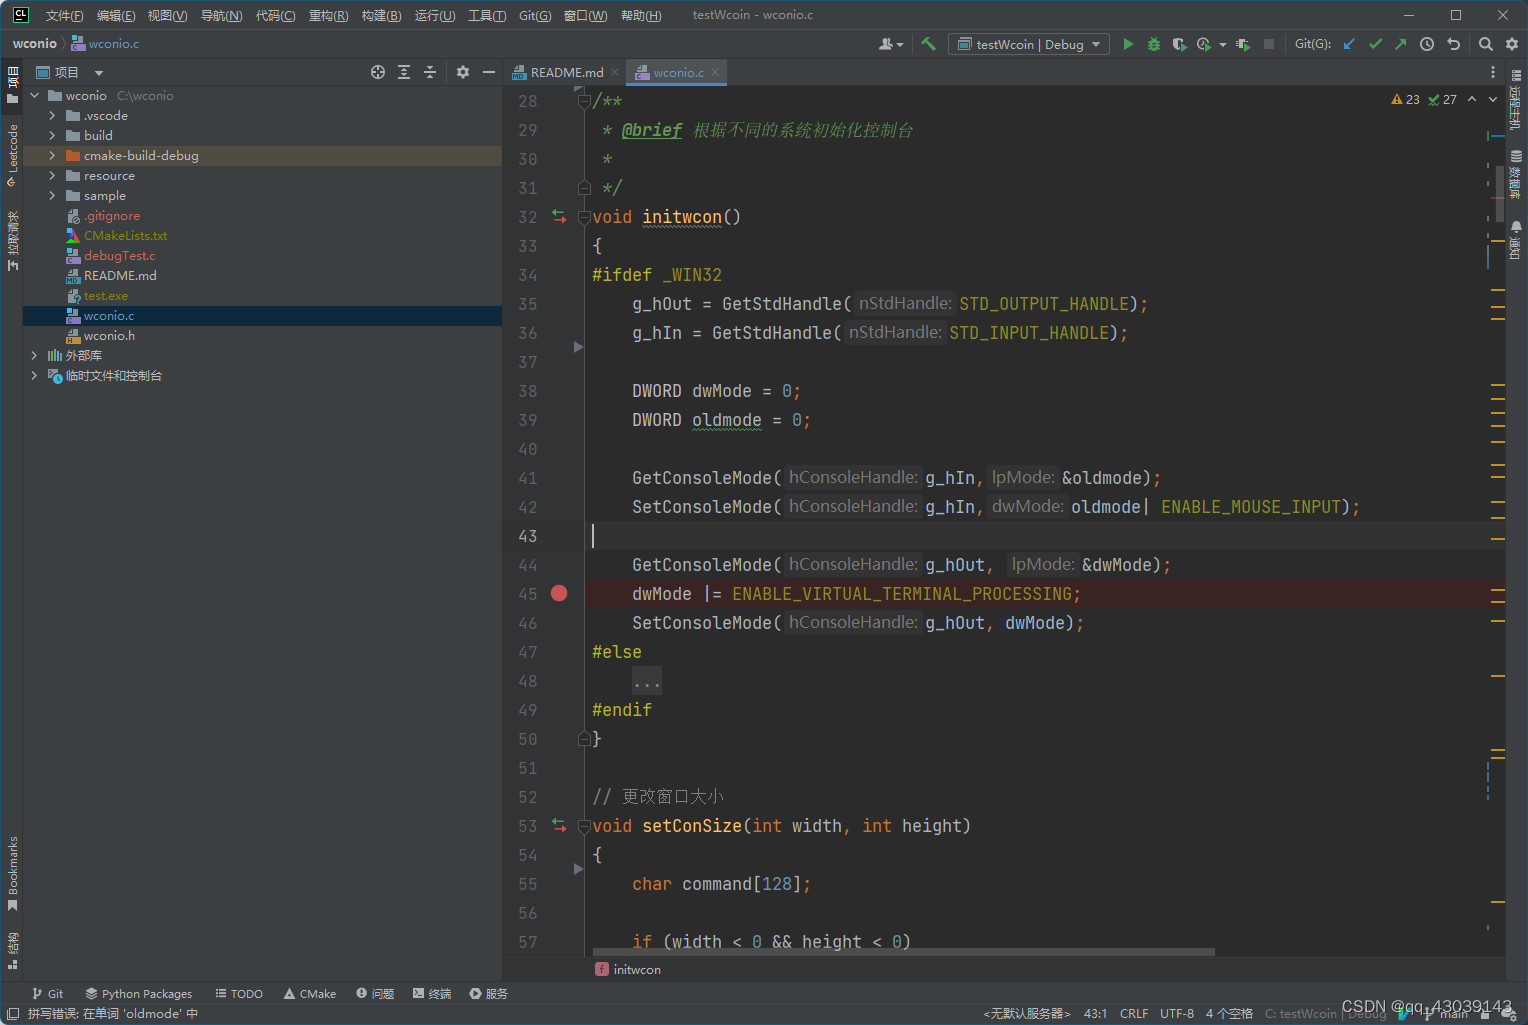Screen dimensions: 1528x1025
Task: Expand the cmake-build-debug folder
Action: pyautogui.click(x=52, y=156)
